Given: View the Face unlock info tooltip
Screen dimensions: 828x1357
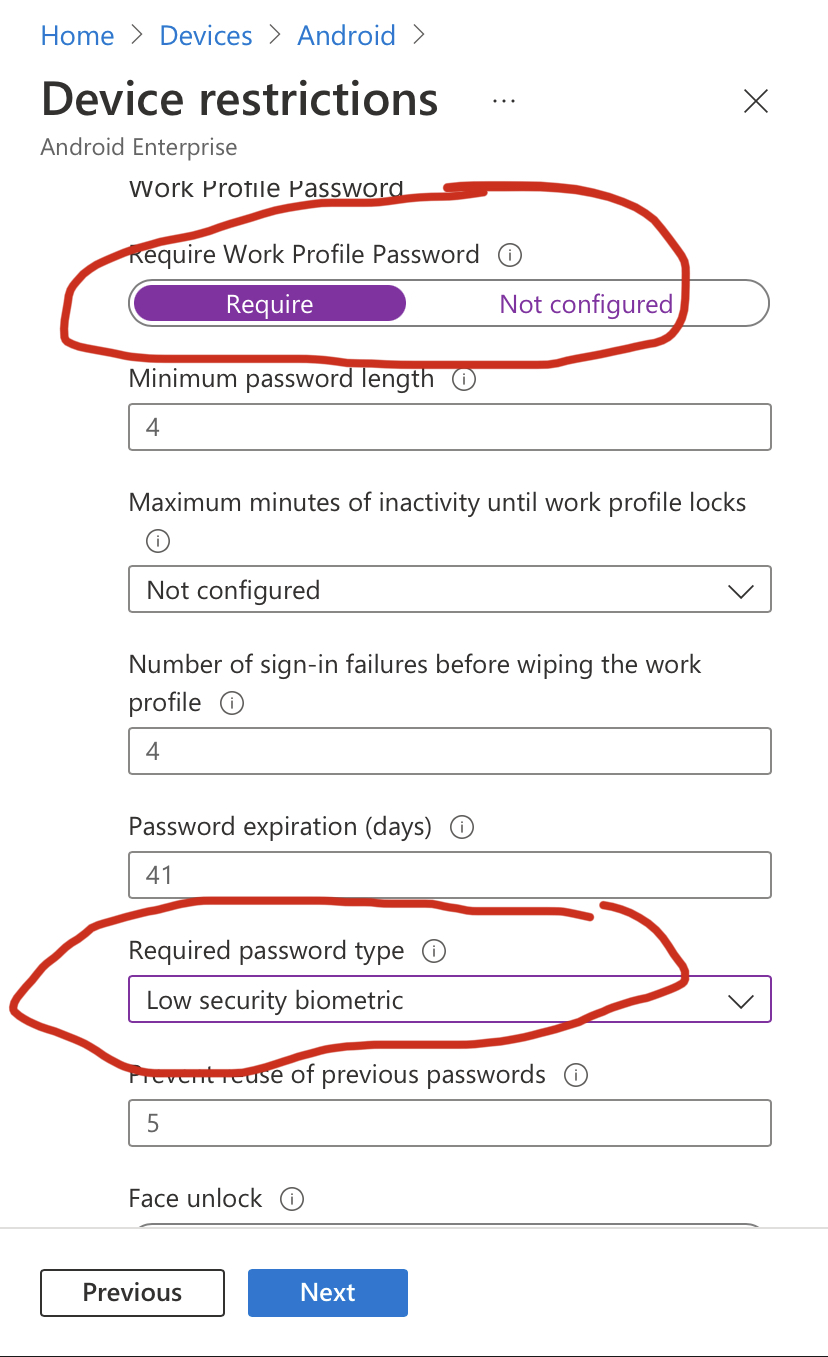Looking at the screenshot, I should [x=291, y=1198].
